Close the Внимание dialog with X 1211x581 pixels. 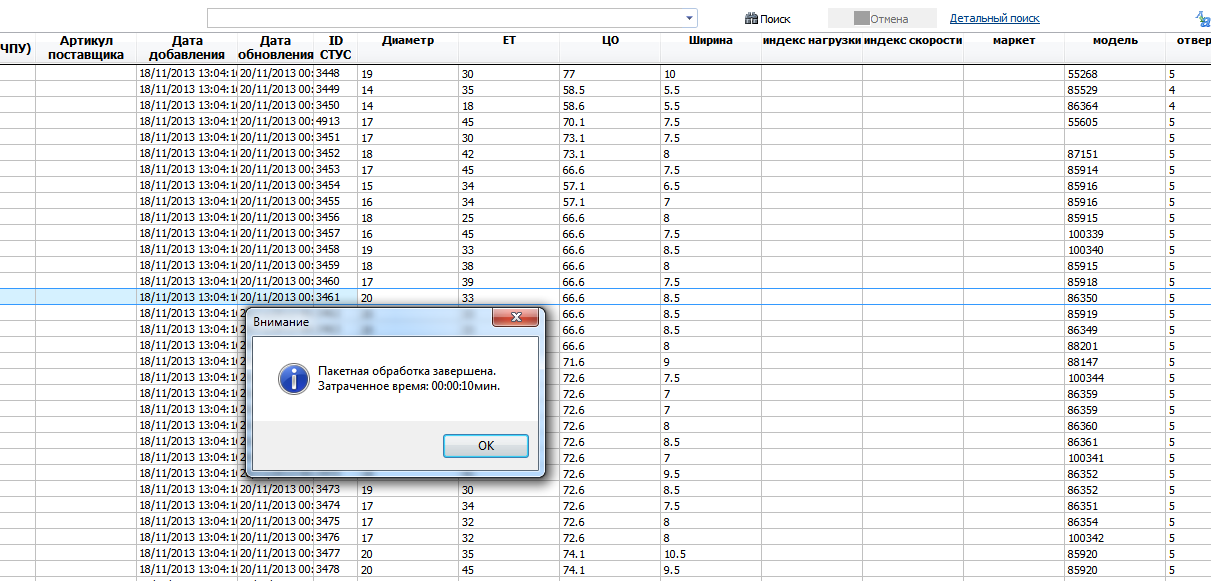[517, 317]
